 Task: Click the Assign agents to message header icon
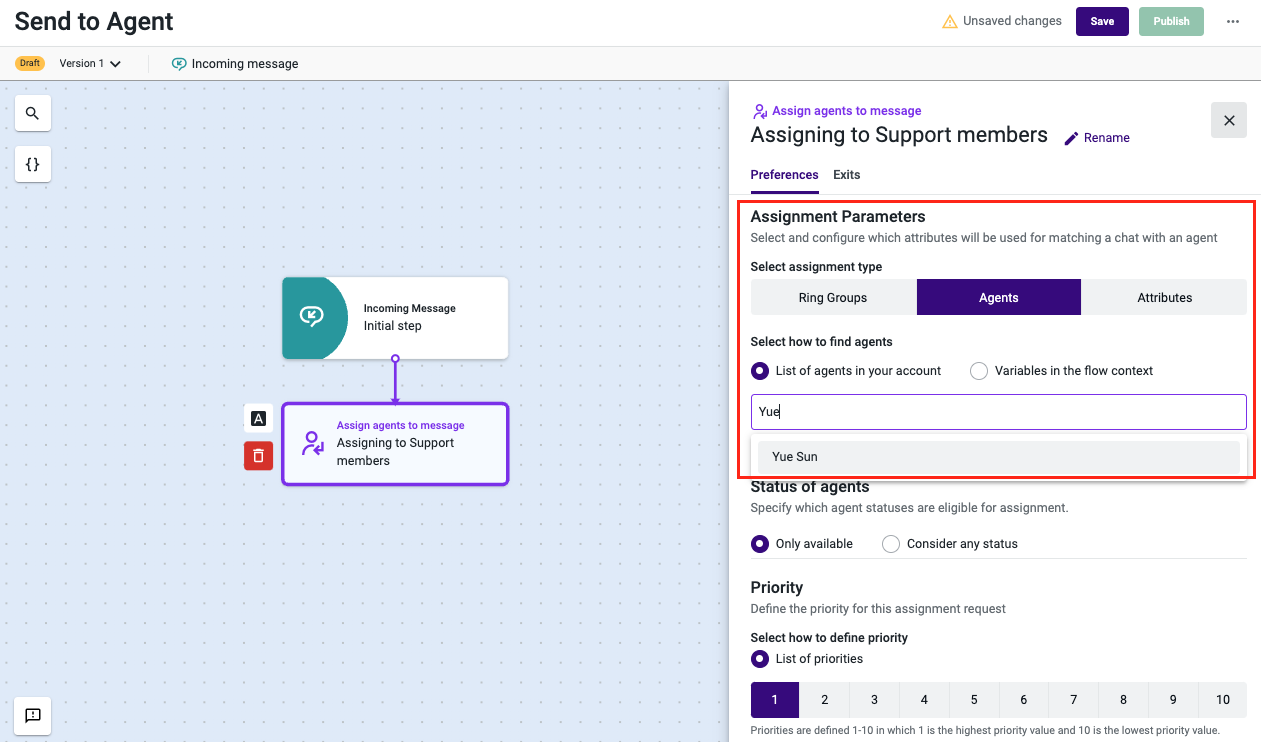[x=760, y=111]
